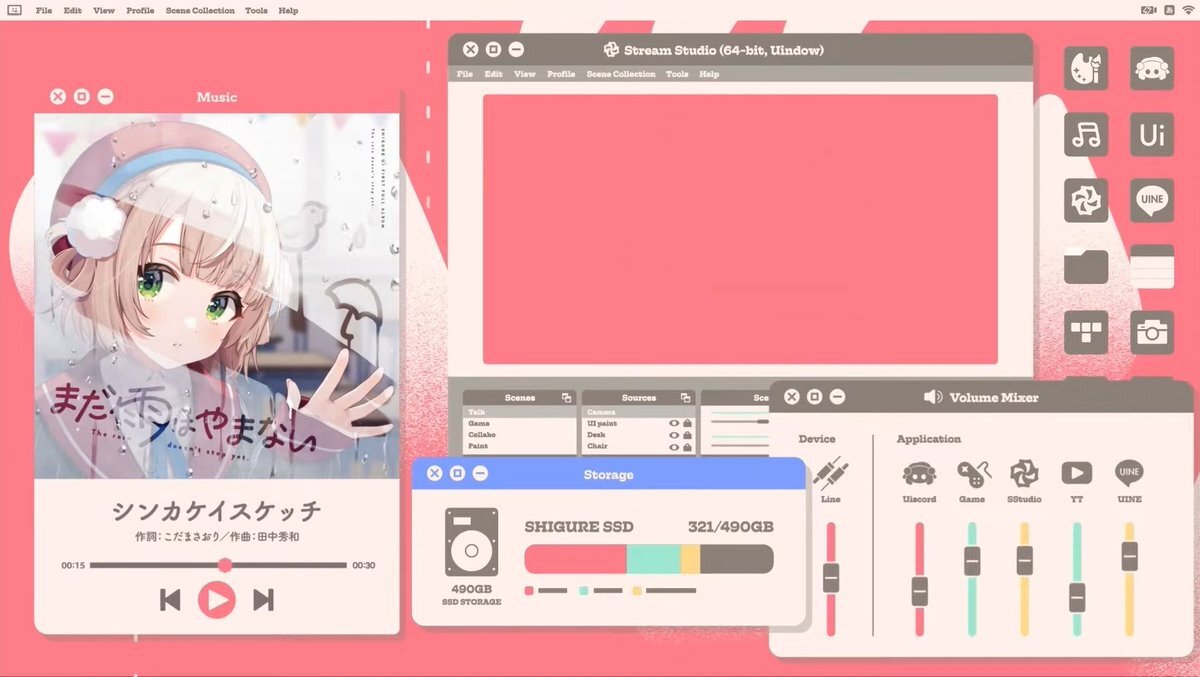Screen dimensions: 1200x677
Task: Select the UI paint source name
Action: pyautogui.click(x=603, y=424)
